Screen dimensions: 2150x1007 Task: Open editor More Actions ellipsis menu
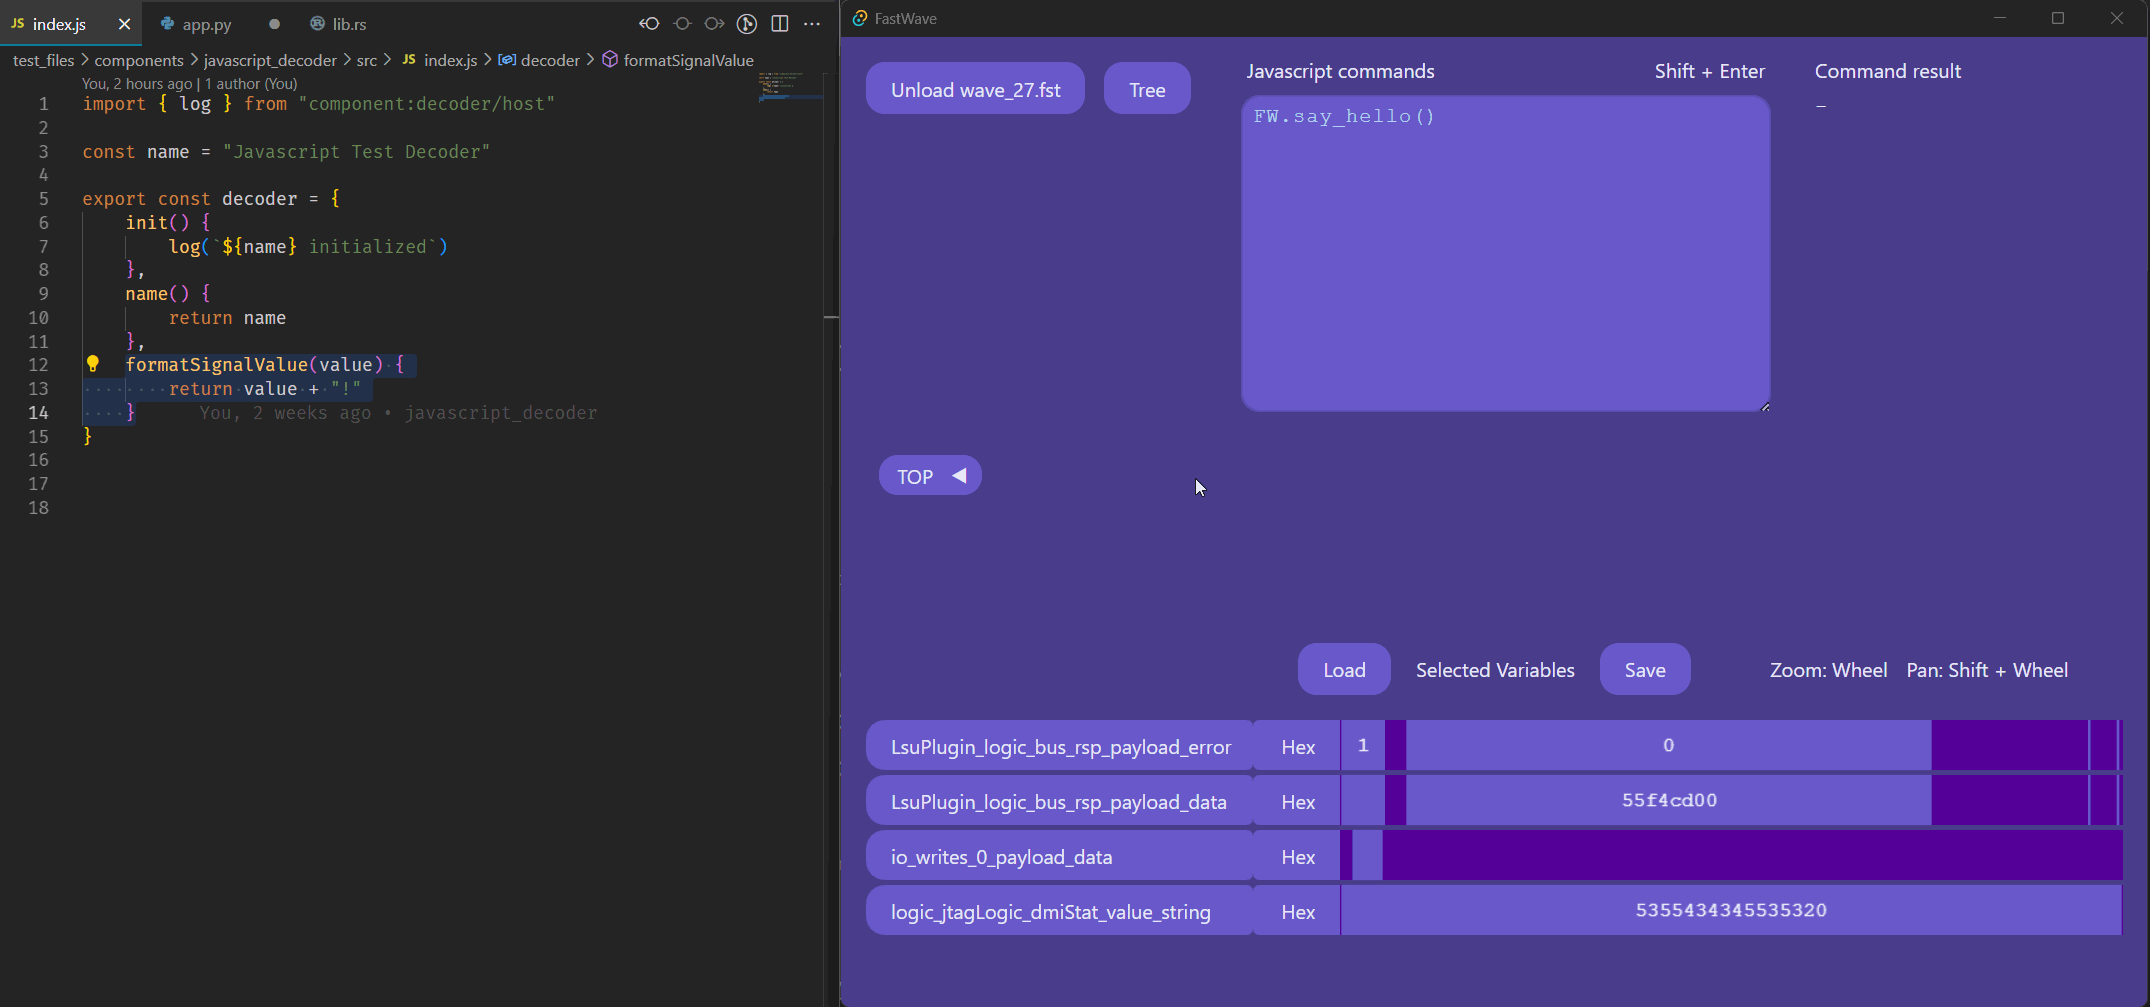pos(812,23)
